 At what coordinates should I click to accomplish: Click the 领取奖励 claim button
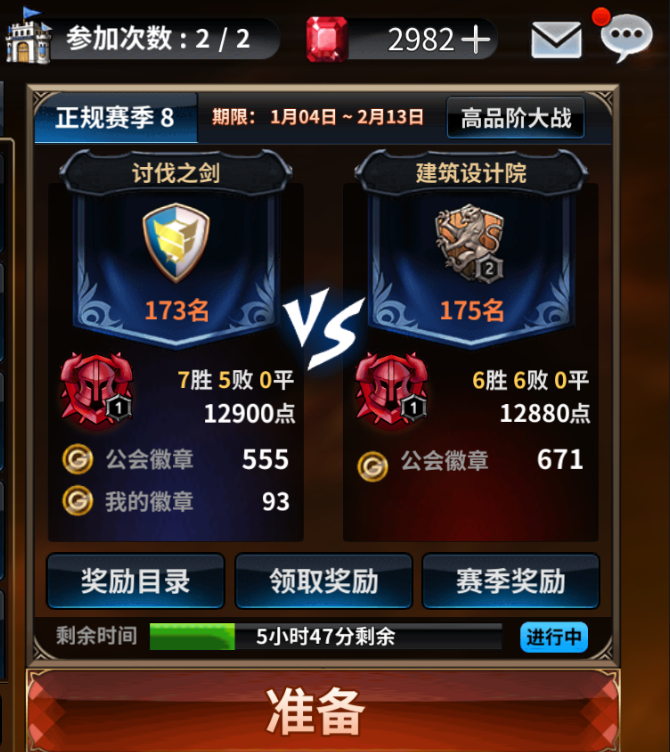click(324, 581)
